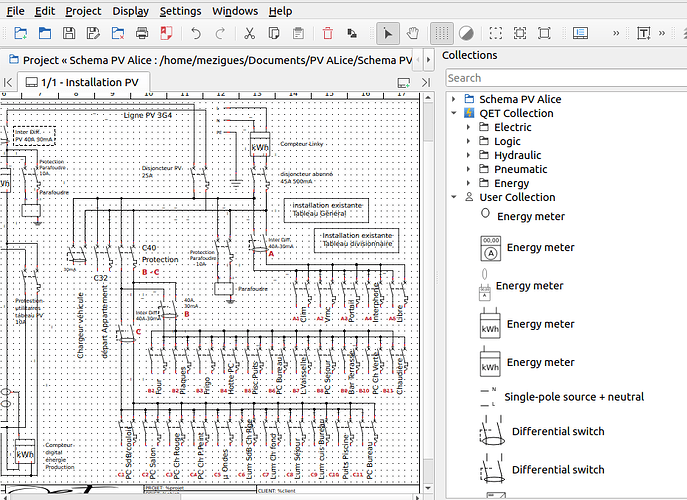Click the Undo arrow icon
687x500 pixels.
(196, 33)
